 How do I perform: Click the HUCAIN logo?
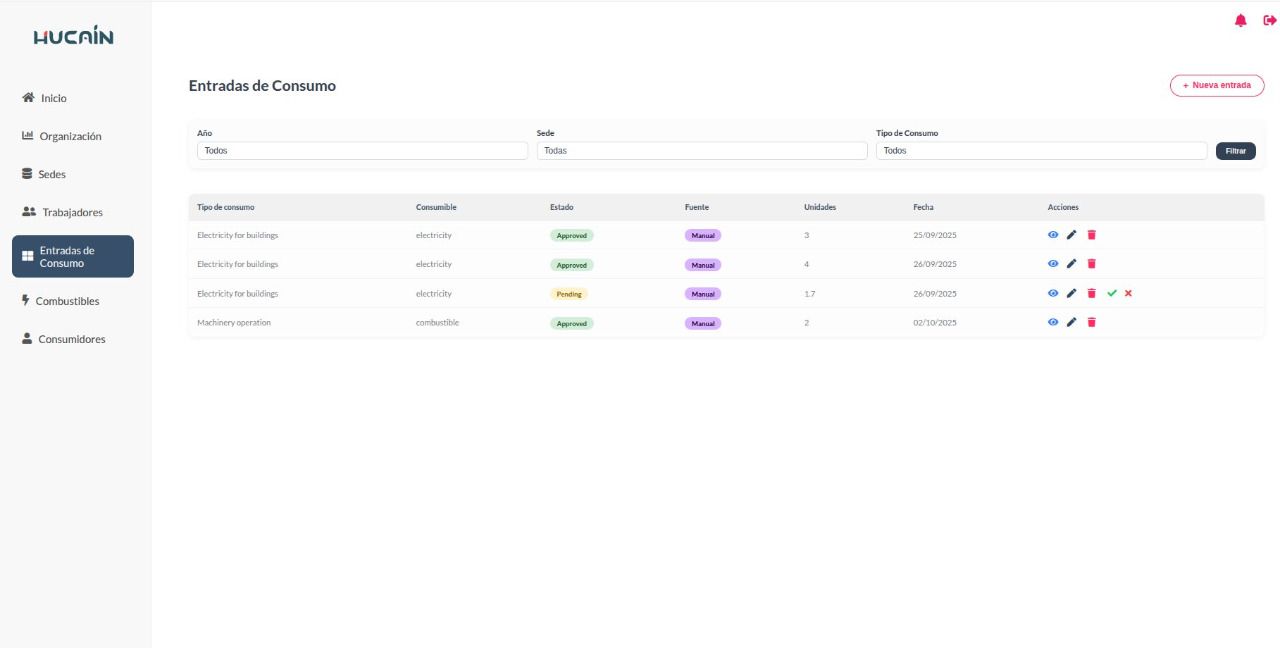point(73,38)
